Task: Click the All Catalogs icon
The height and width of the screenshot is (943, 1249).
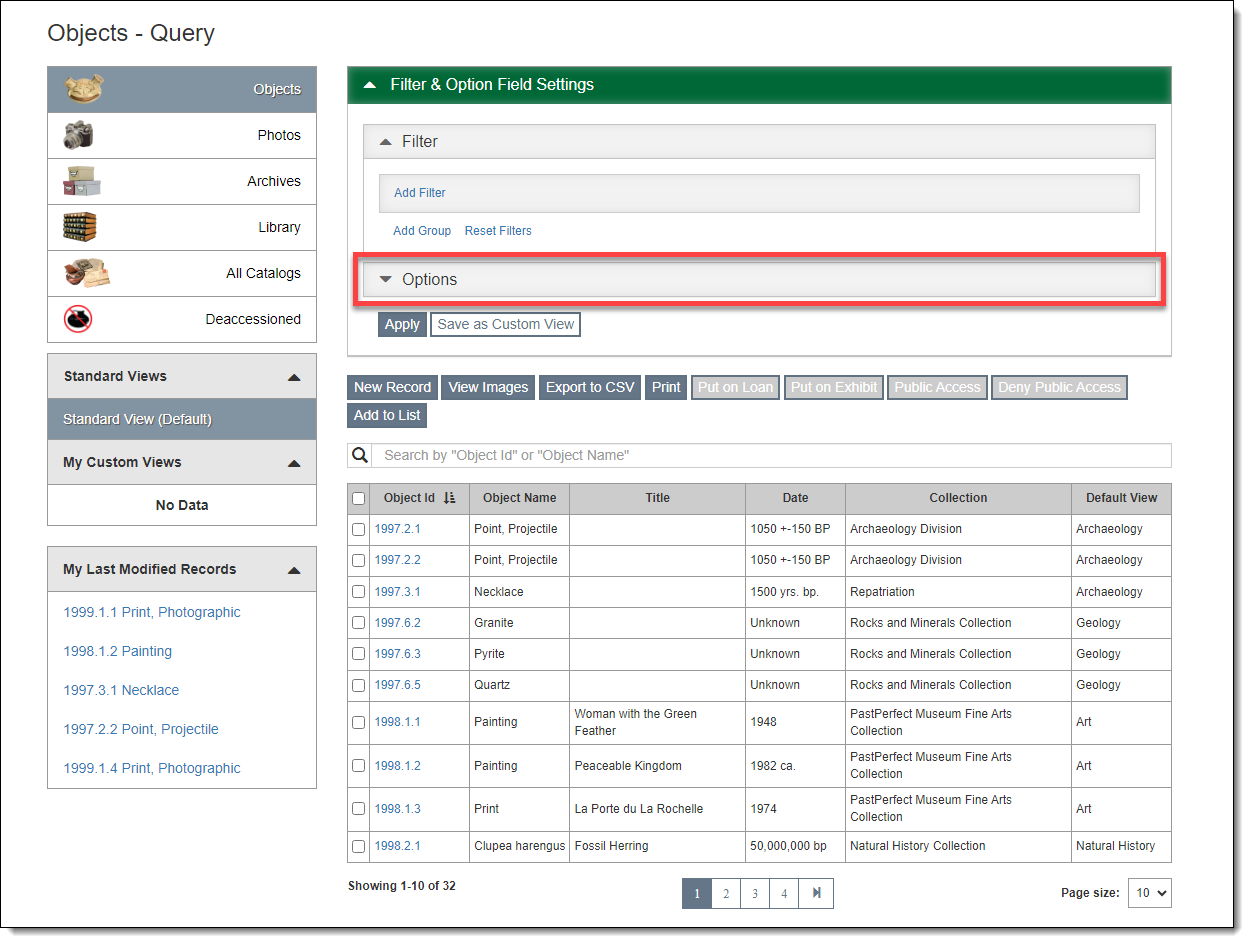Action: (x=86, y=273)
